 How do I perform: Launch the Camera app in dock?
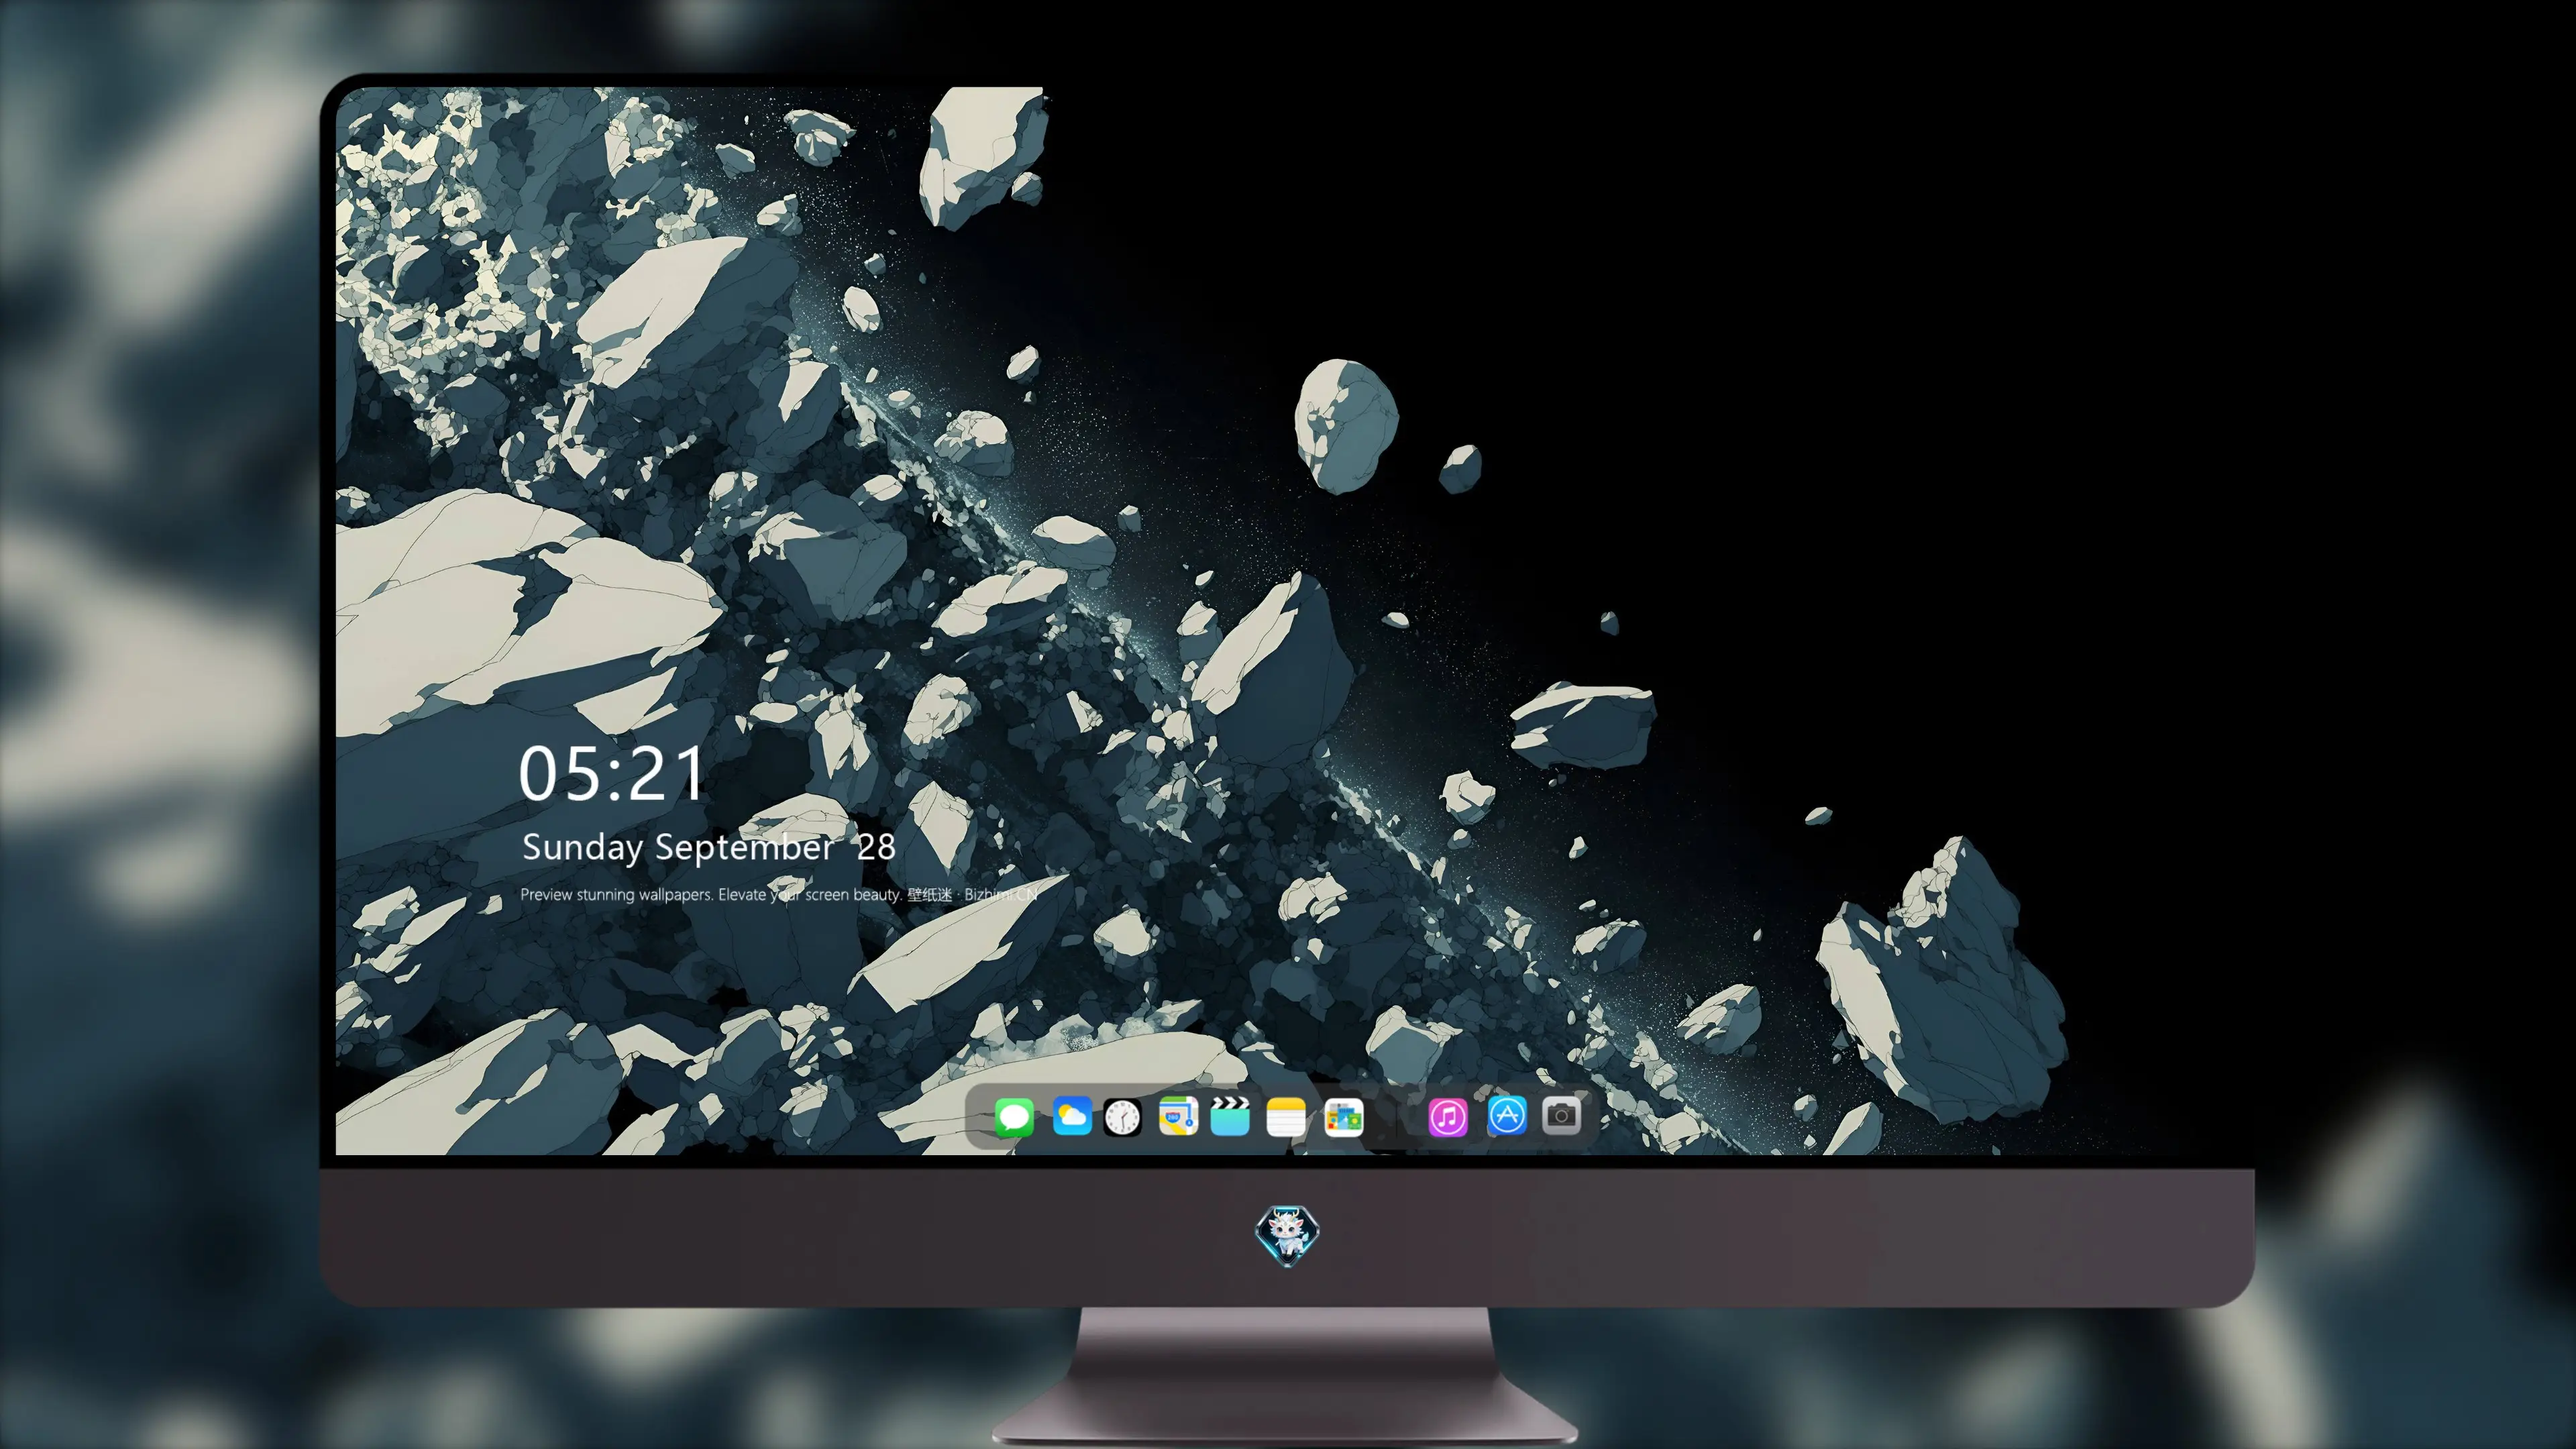click(x=1561, y=1116)
